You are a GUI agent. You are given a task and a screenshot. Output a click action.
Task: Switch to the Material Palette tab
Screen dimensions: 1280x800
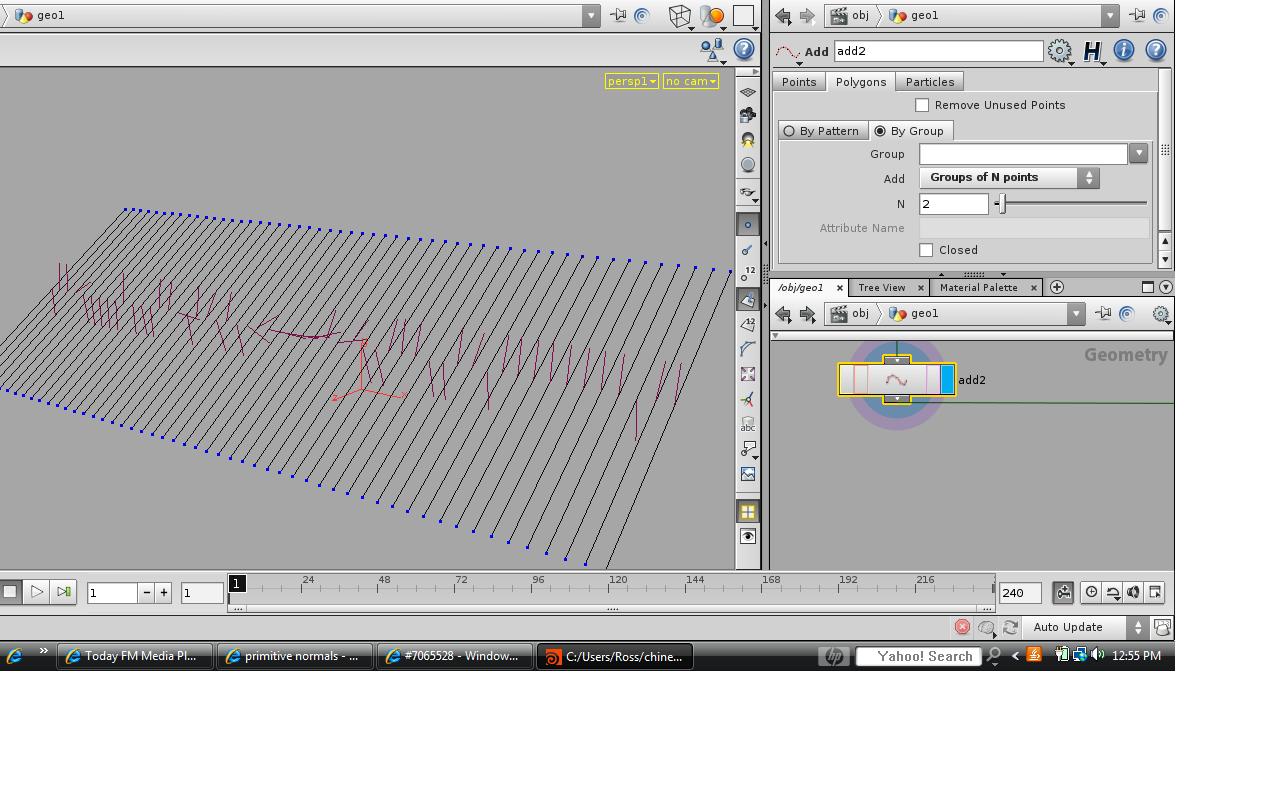tap(978, 288)
